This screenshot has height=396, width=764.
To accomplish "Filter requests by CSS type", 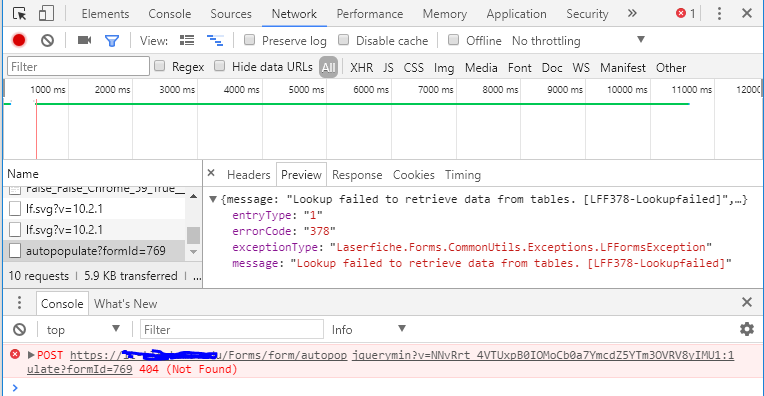I will 414,68.
